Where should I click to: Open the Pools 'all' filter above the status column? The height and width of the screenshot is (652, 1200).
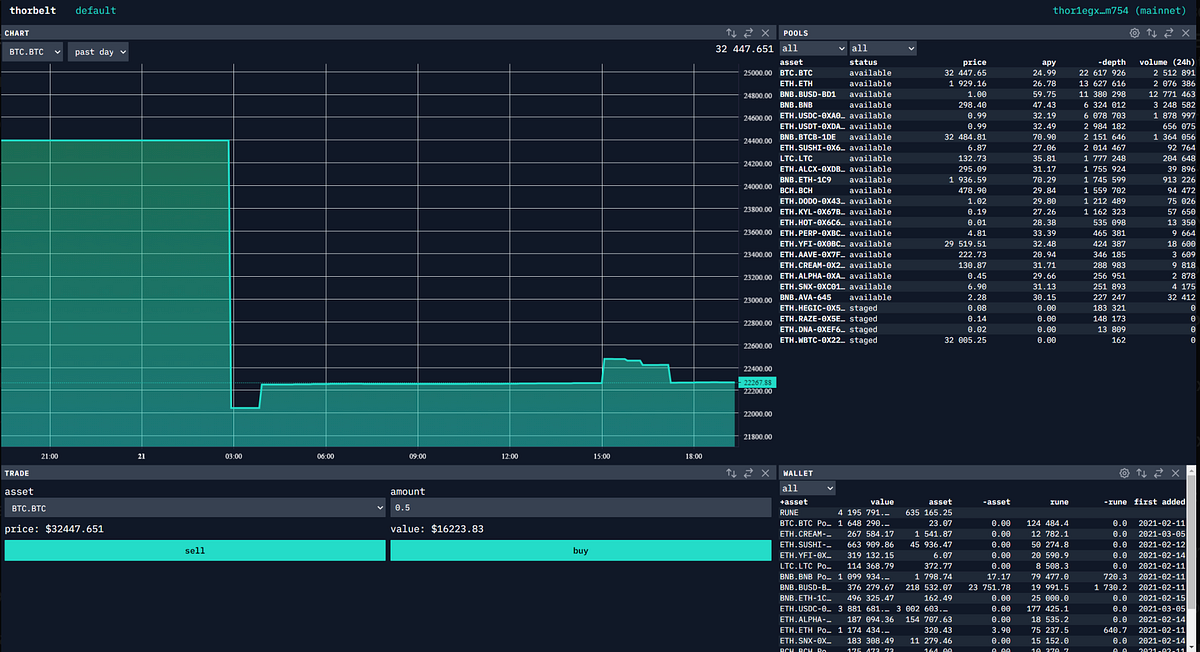[883, 48]
